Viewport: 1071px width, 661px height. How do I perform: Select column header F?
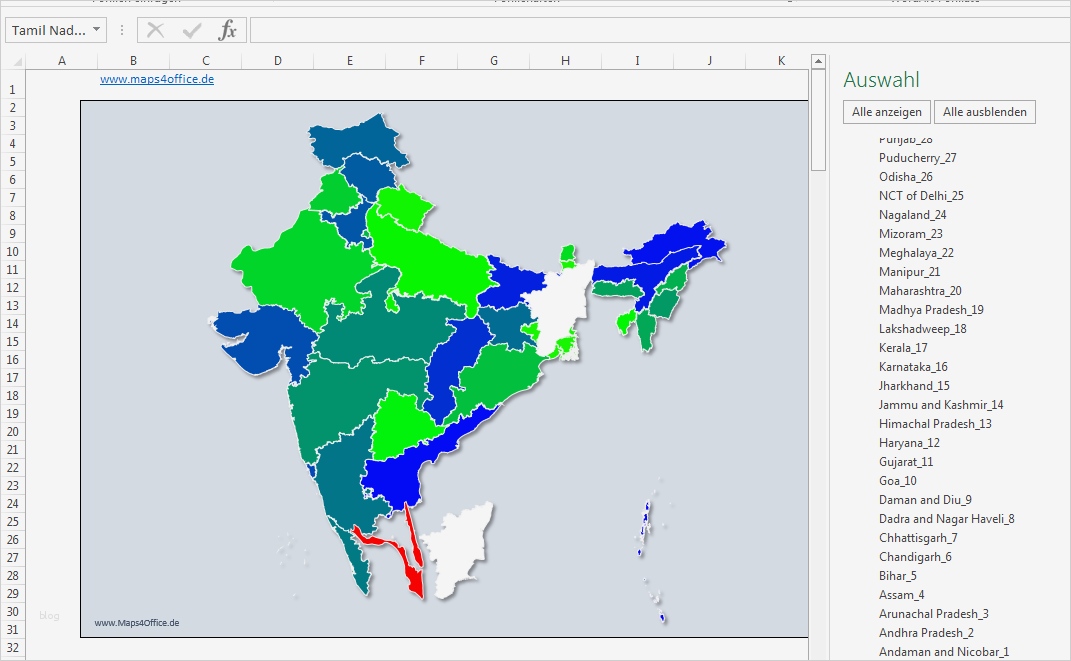click(x=421, y=60)
